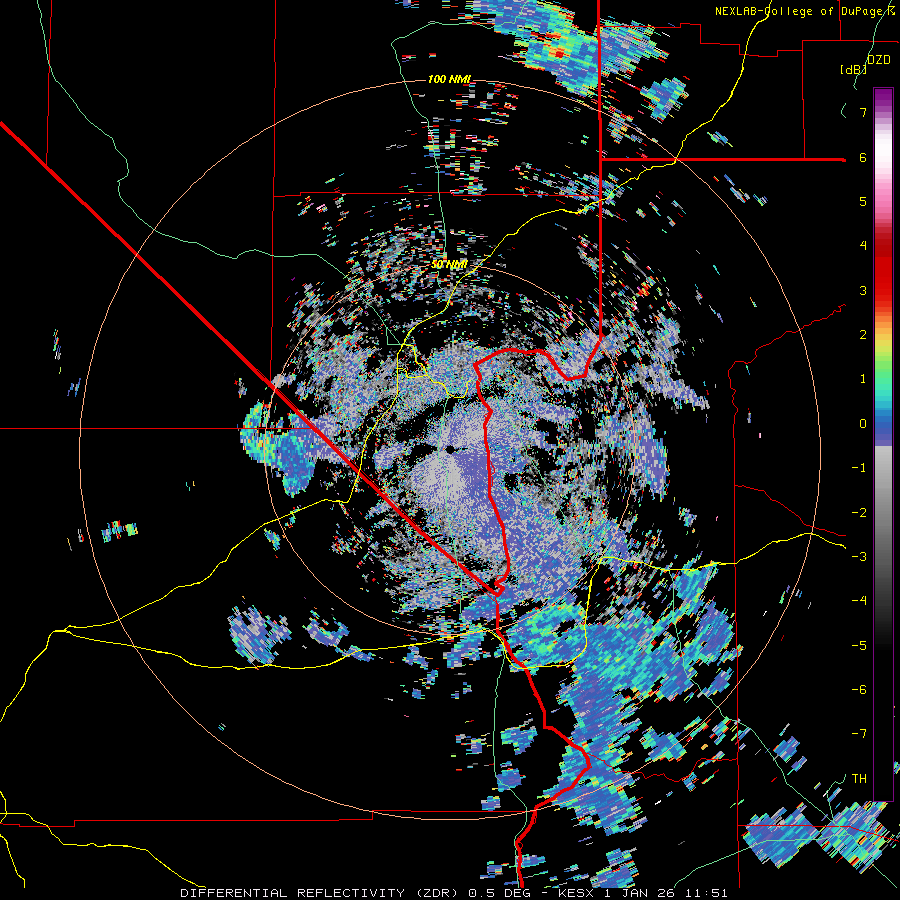Image resolution: width=900 pixels, height=900 pixels.
Task: Click the 1 value on the scale
Action: pos(863,379)
